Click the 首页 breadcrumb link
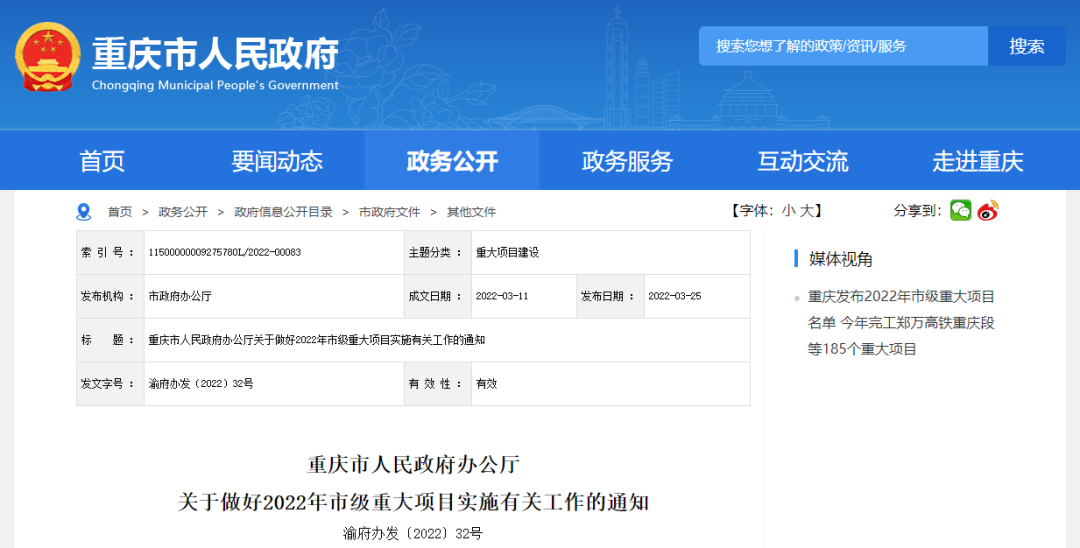 point(120,212)
